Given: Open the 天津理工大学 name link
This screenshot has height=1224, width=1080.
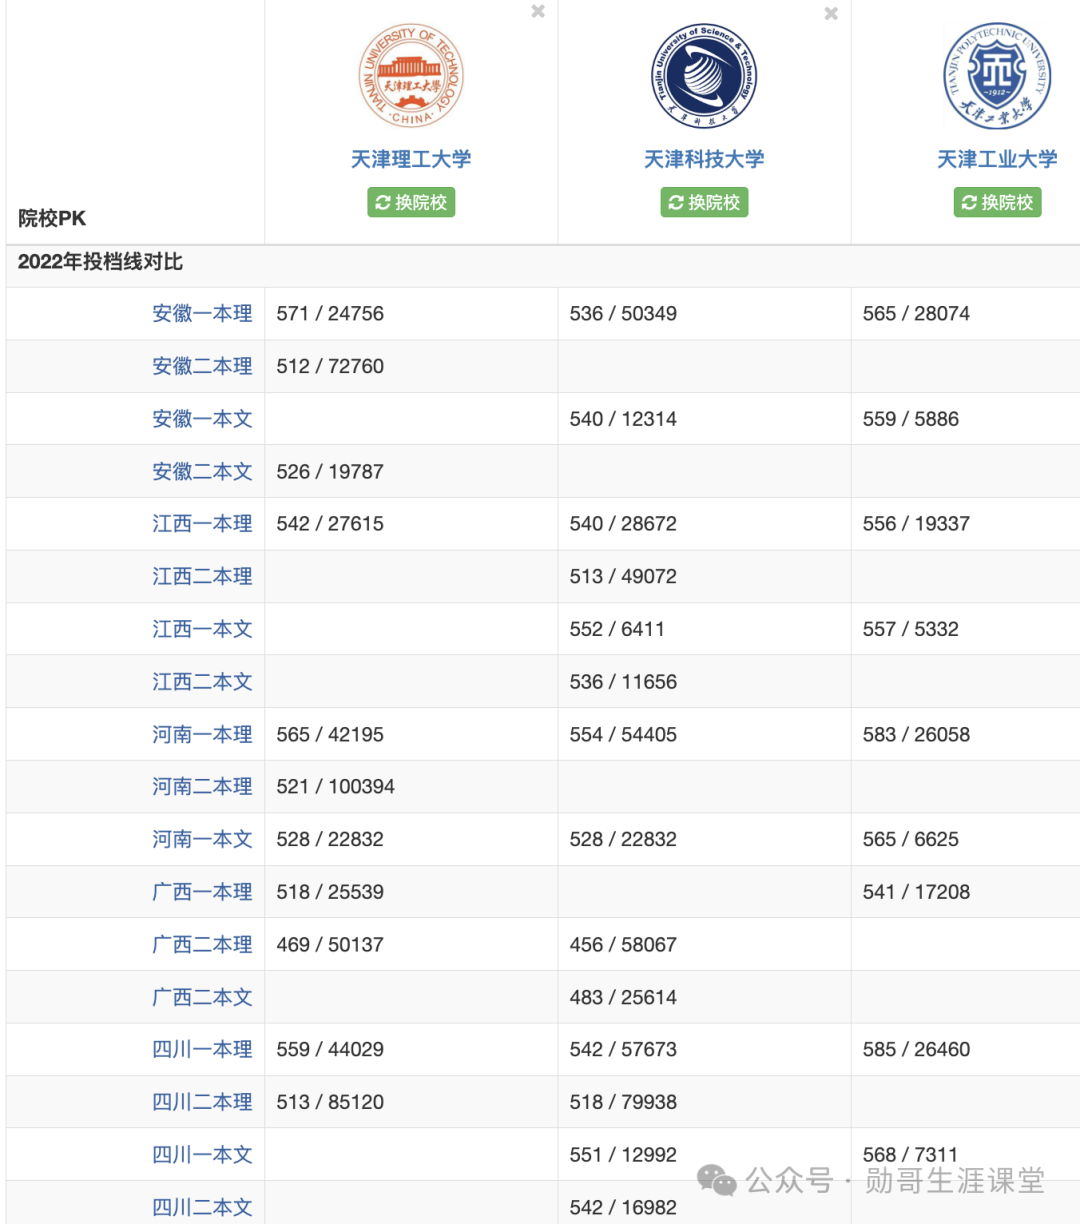Looking at the screenshot, I should [x=410, y=158].
